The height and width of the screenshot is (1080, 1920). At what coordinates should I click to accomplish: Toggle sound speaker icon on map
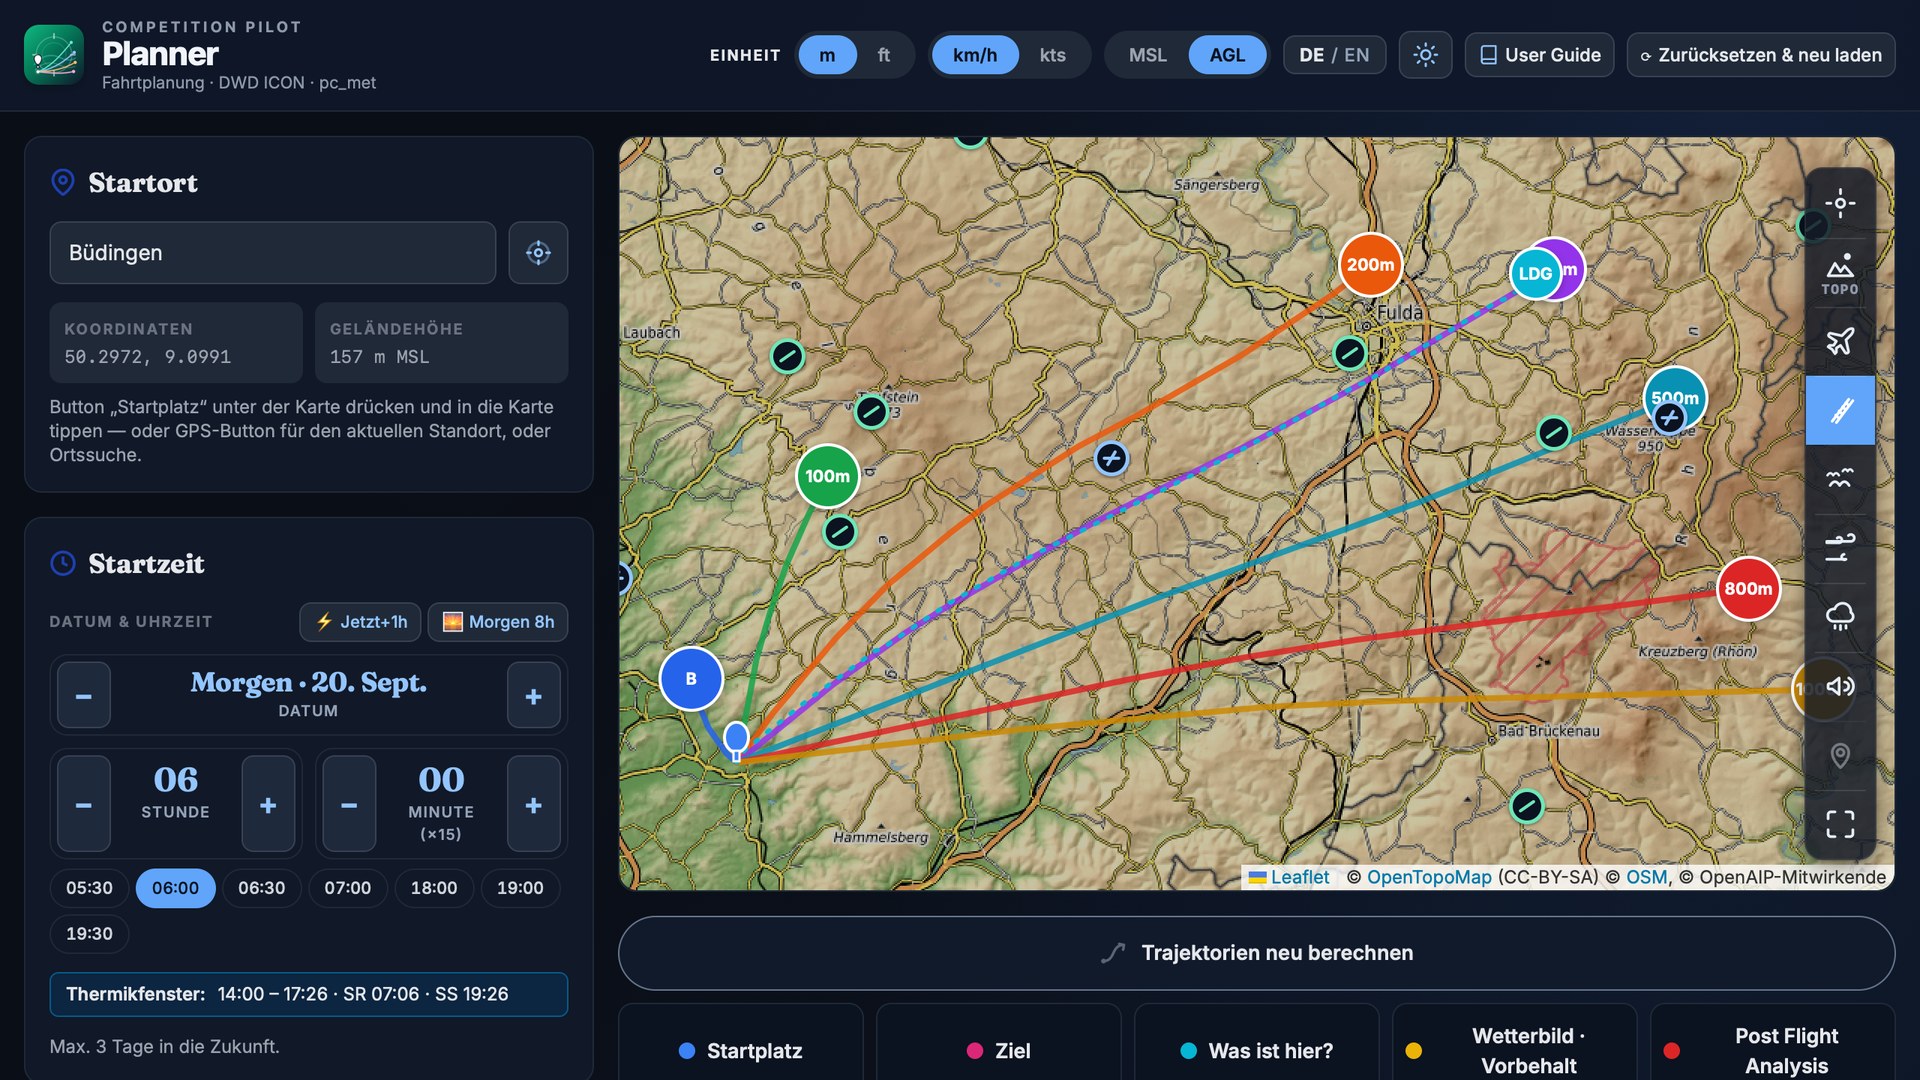click(x=1840, y=686)
